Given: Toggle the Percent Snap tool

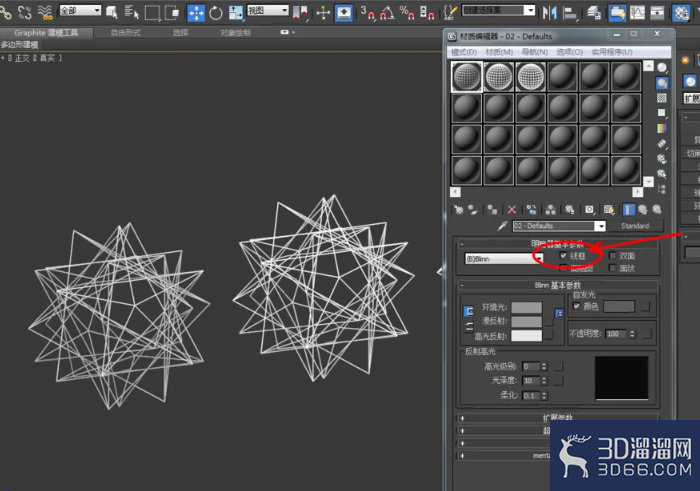Looking at the screenshot, I should (407, 12).
